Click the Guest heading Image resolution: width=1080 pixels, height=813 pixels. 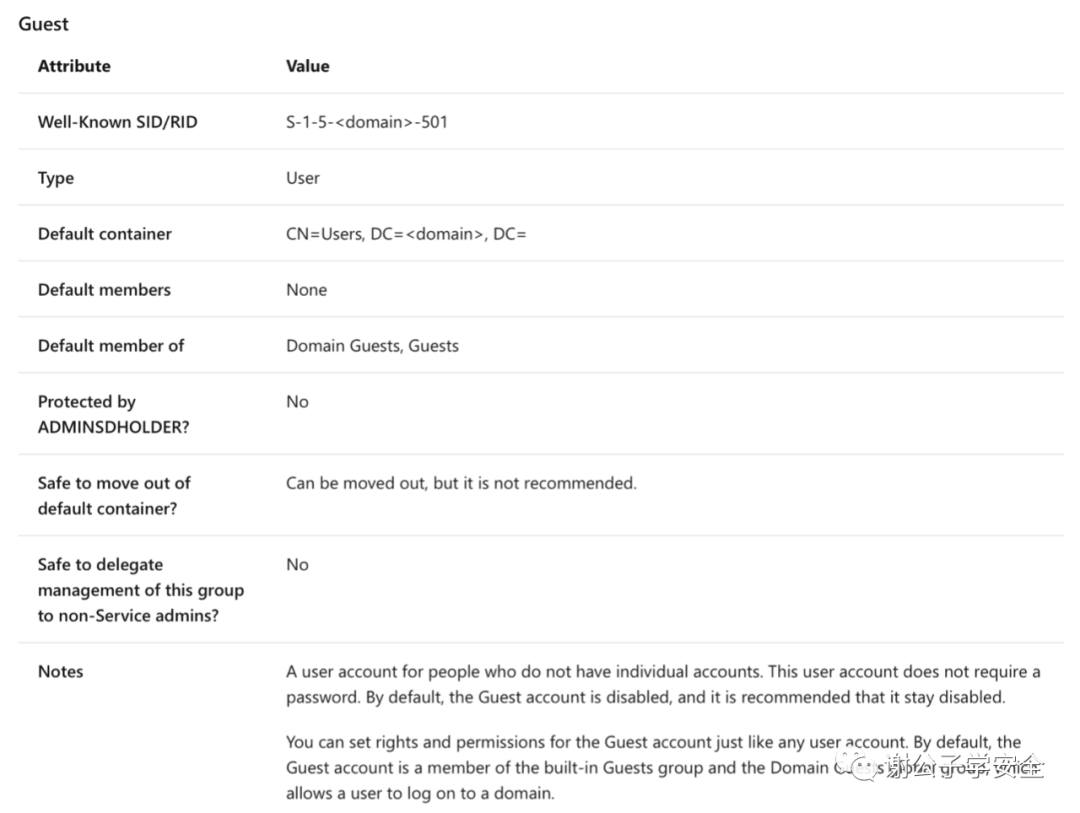click(x=44, y=23)
